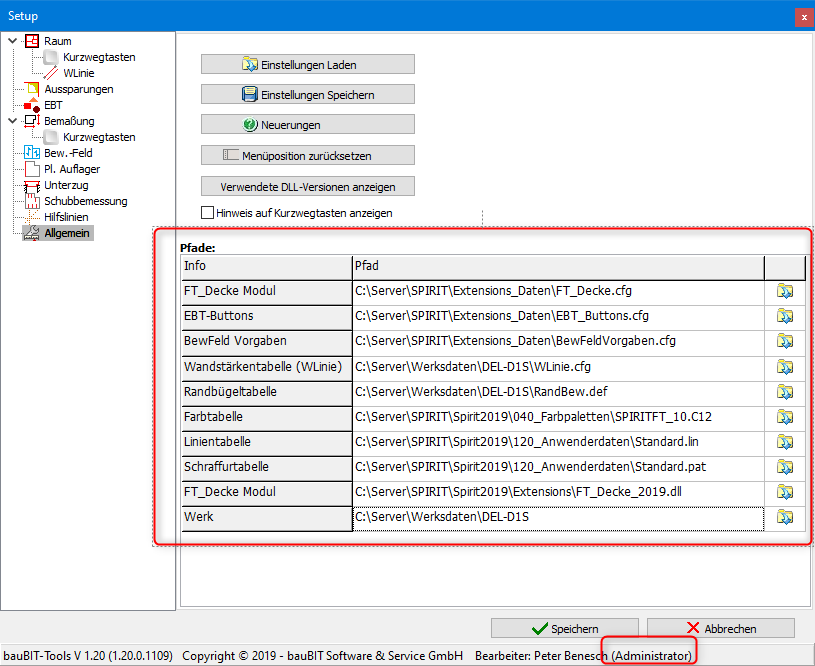Open Neuerungen button
The width and height of the screenshot is (815, 666).
pos(308,125)
